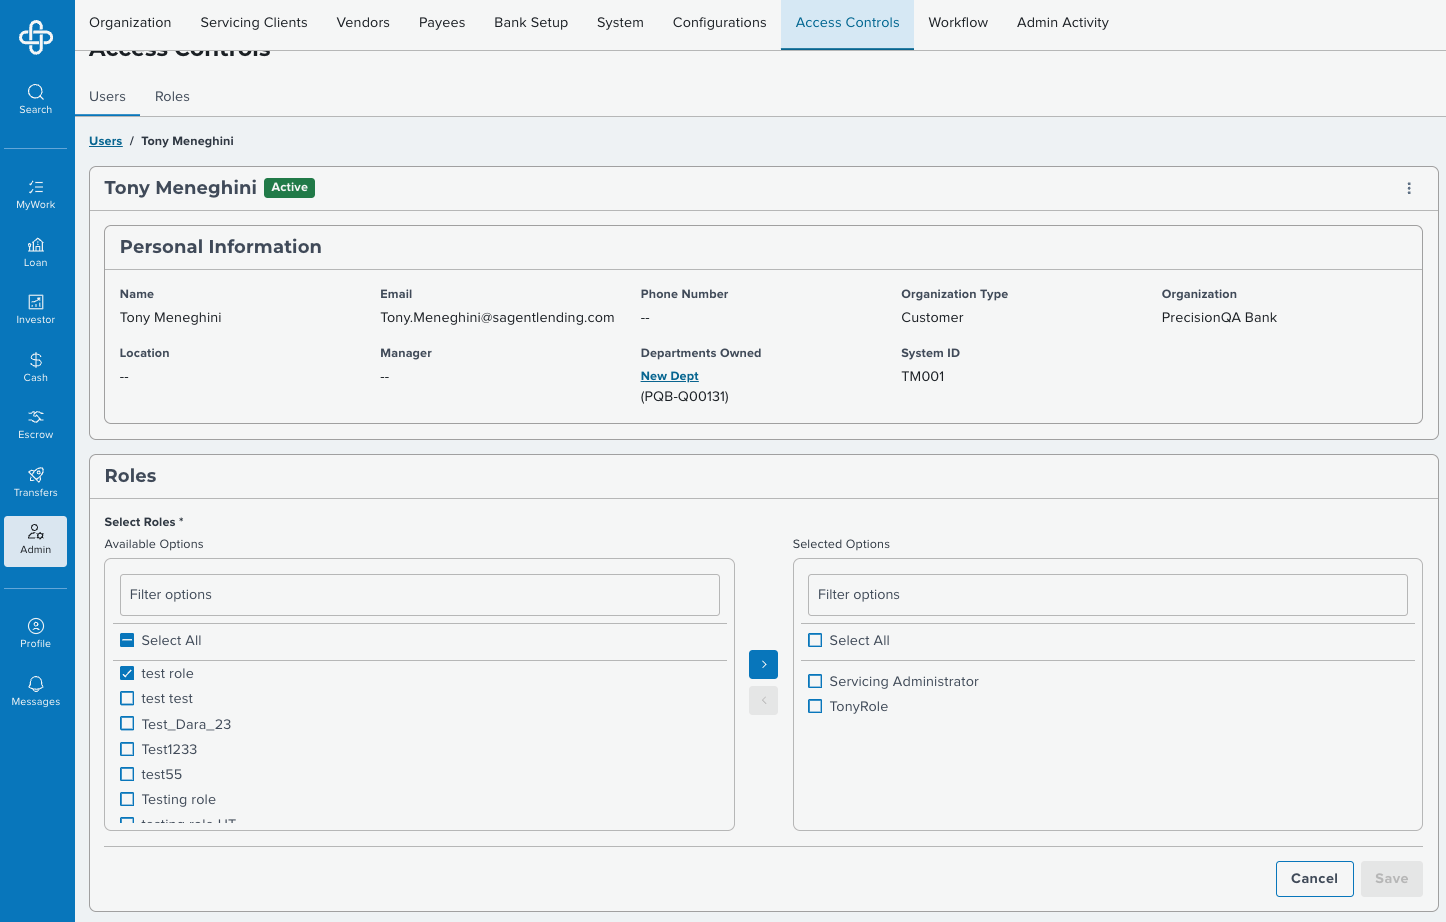Screen dimensions: 1446x922
Task: Check Servicing Administrator in selected list
Action: 815,681
